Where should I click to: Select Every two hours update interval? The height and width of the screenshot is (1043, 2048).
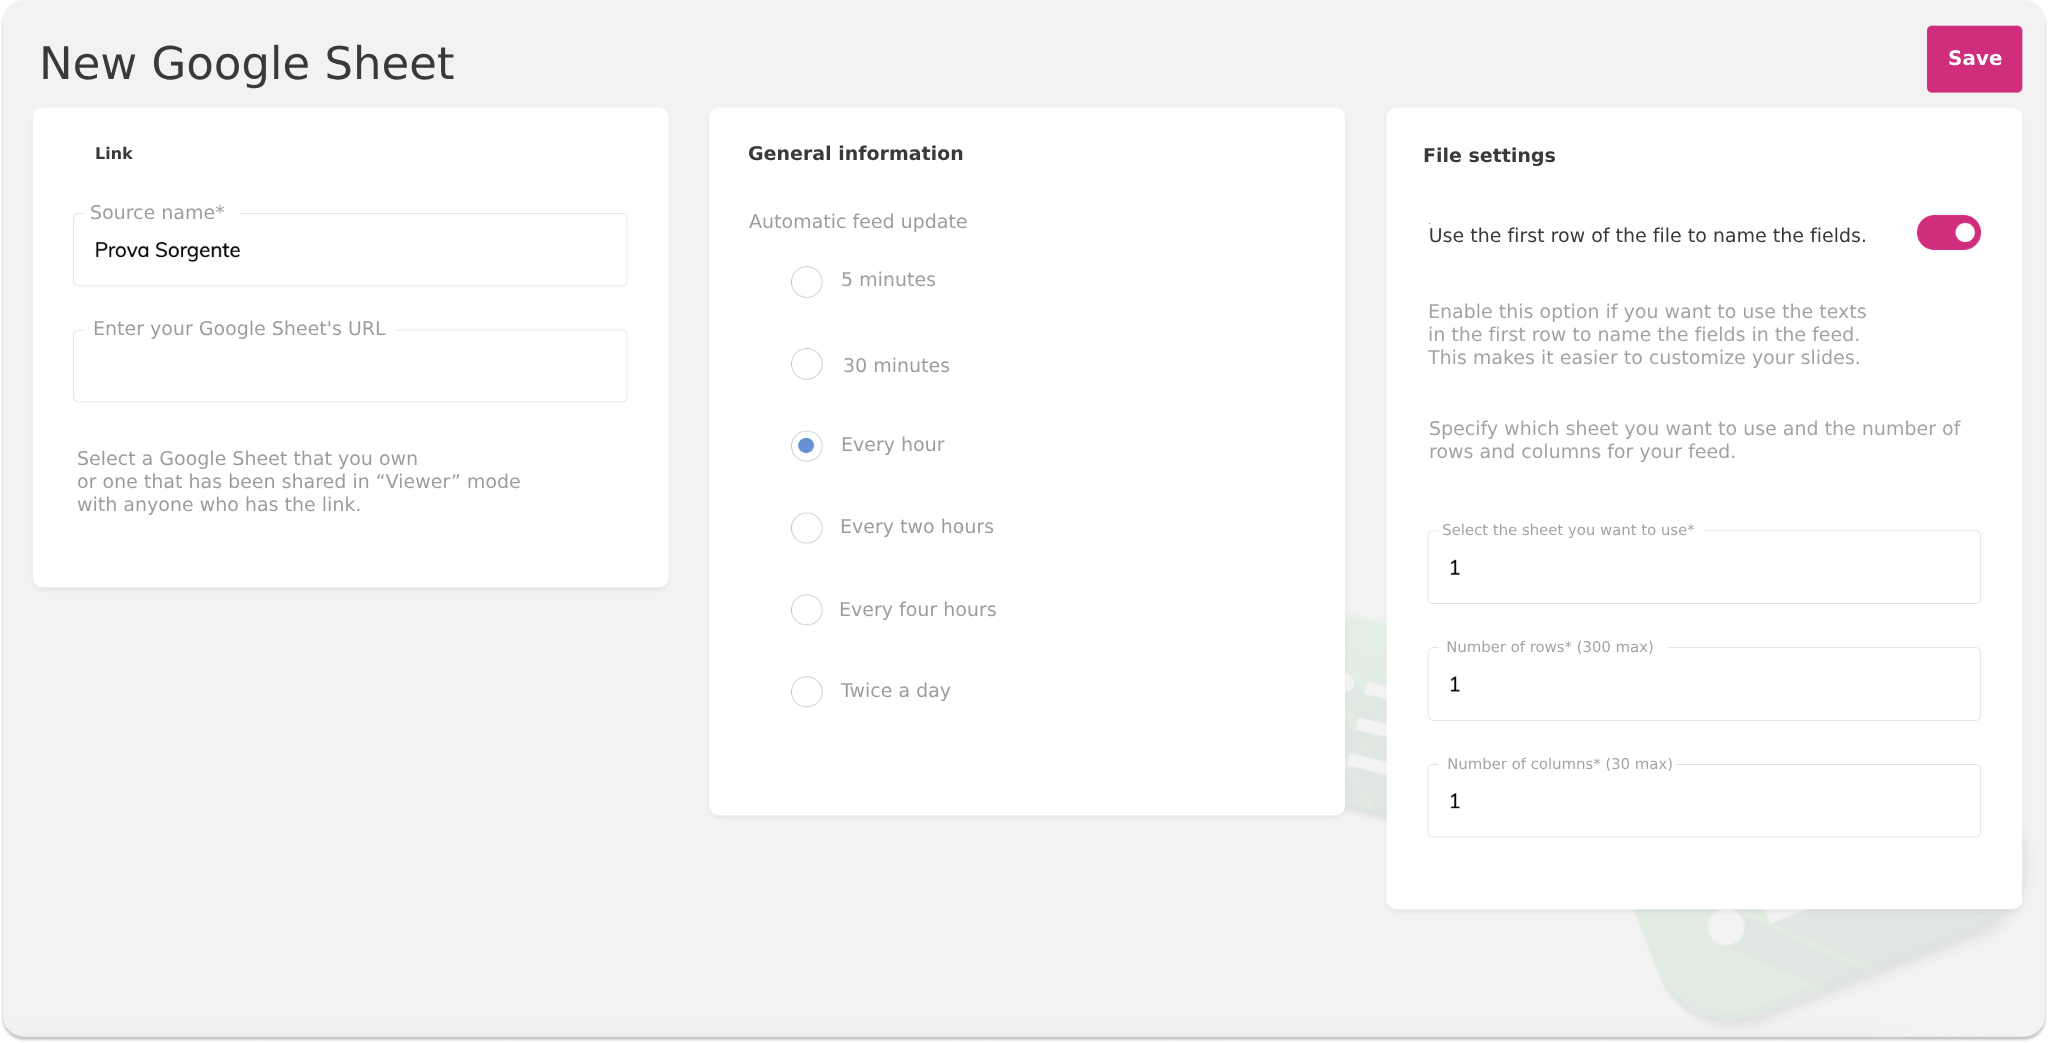pos(807,527)
